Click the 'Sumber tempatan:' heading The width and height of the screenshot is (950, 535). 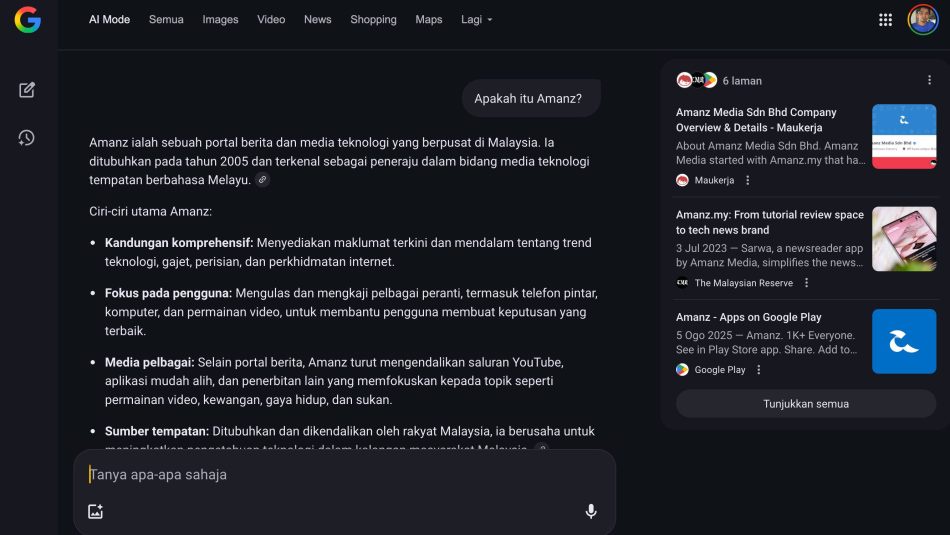click(157, 431)
